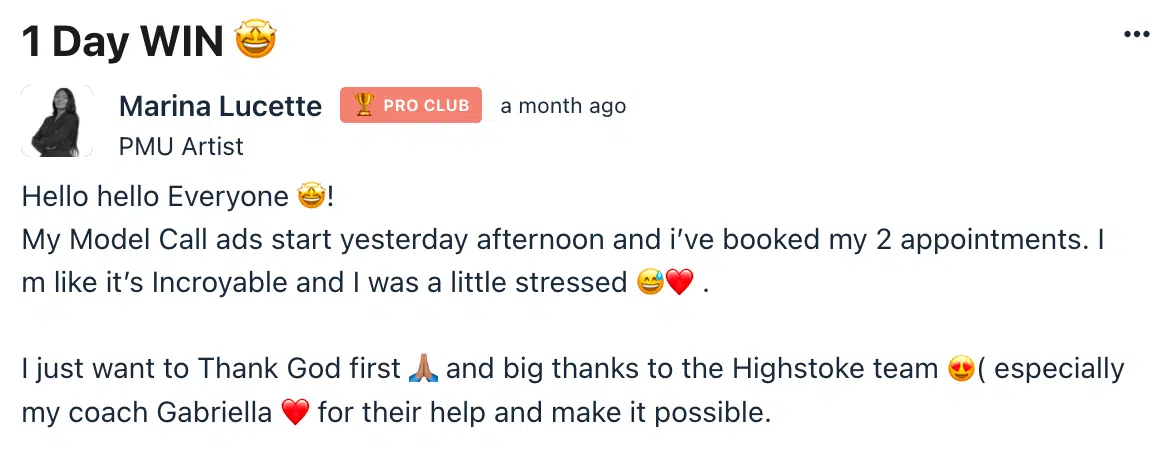Click the "a month ago" timestamp
Image resolution: width=1166 pixels, height=462 pixels.
(563, 106)
